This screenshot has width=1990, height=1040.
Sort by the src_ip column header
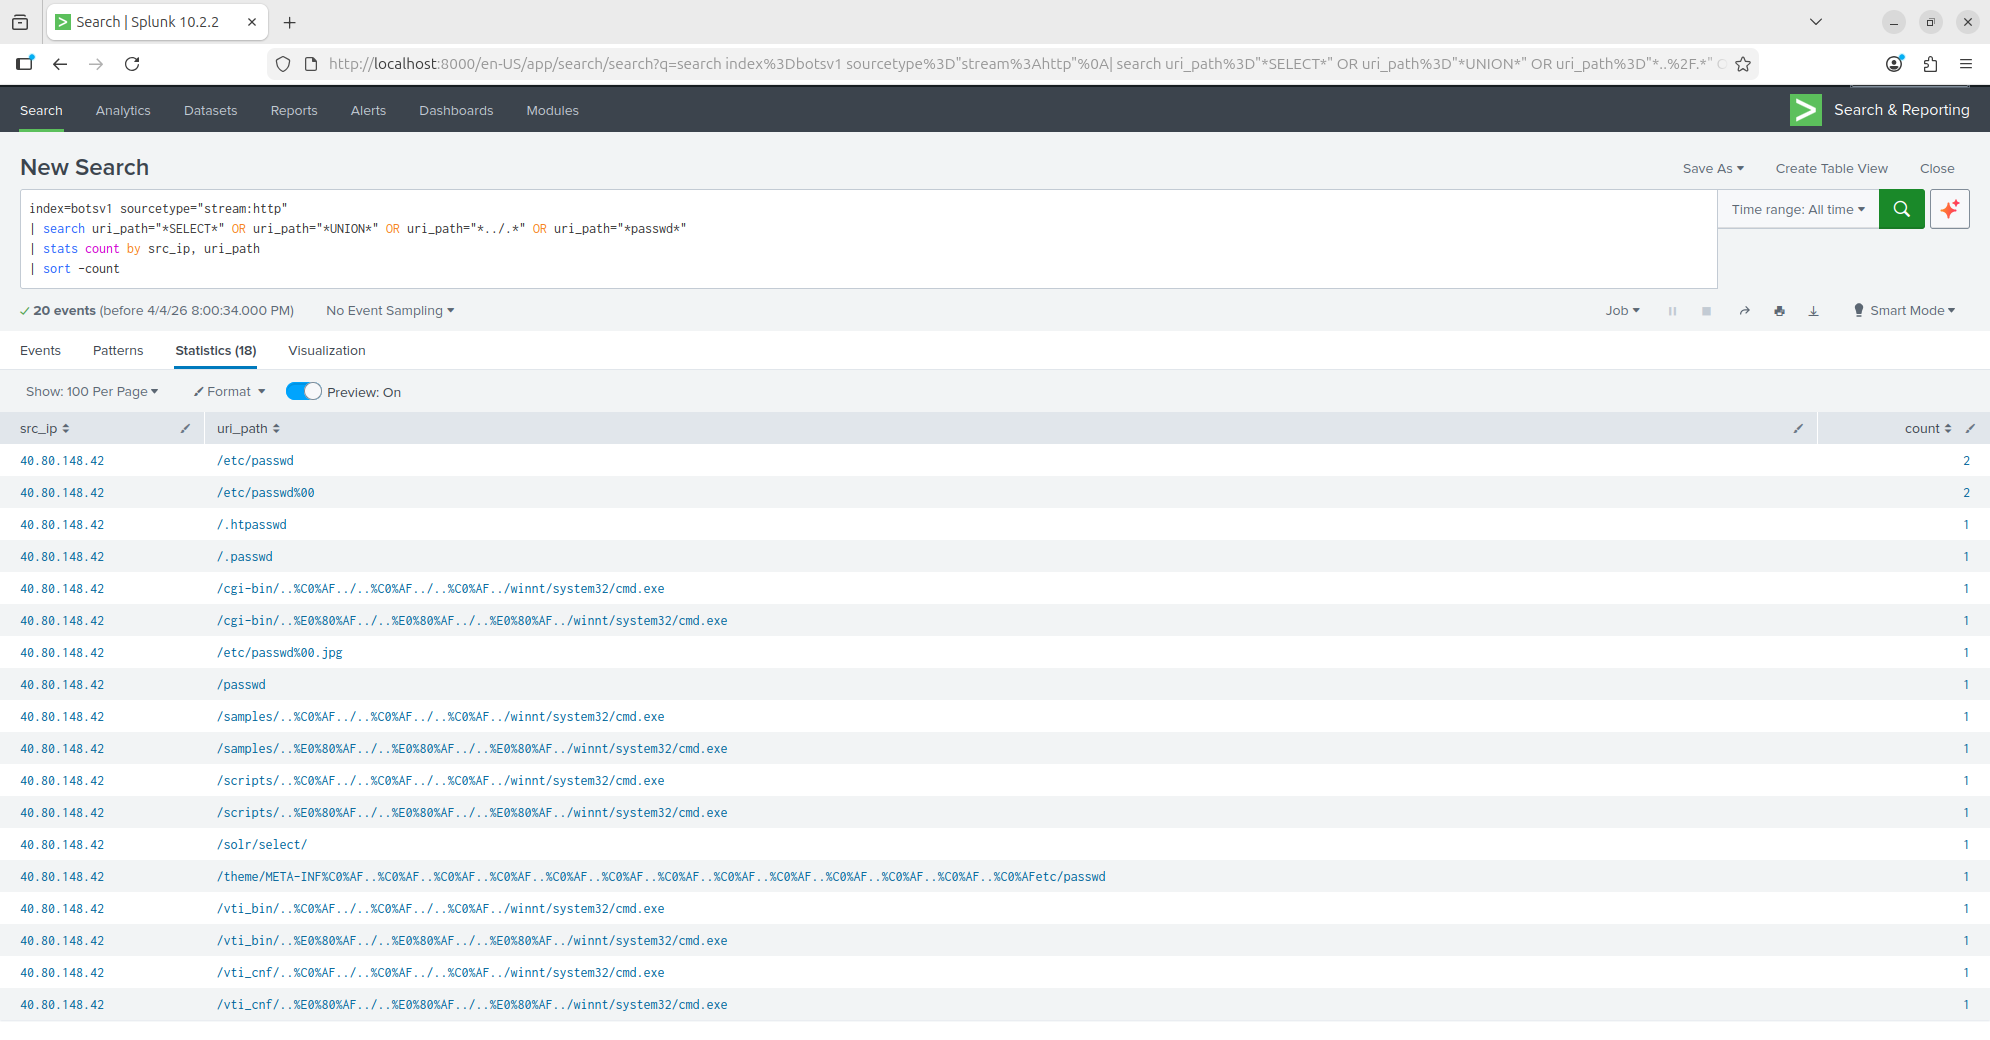click(x=45, y=428)
